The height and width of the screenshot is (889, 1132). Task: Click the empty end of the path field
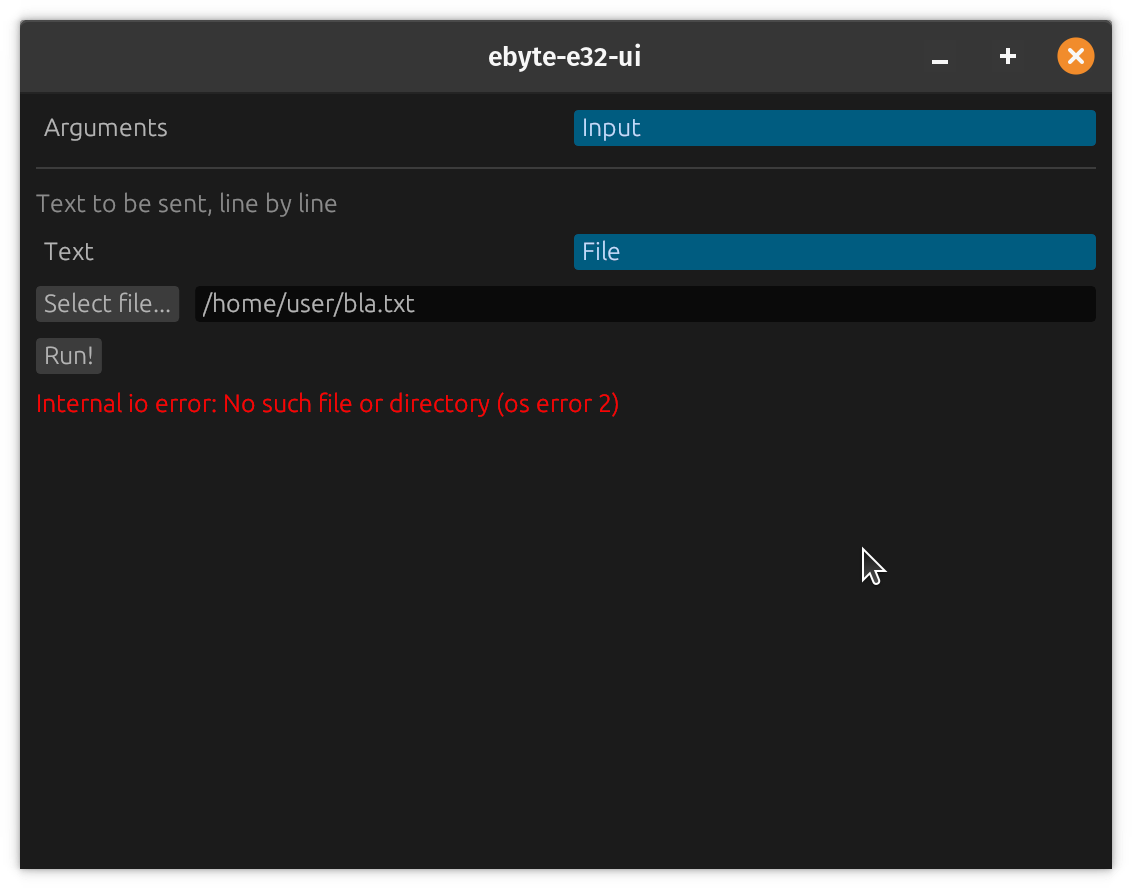tap(900, 304)
